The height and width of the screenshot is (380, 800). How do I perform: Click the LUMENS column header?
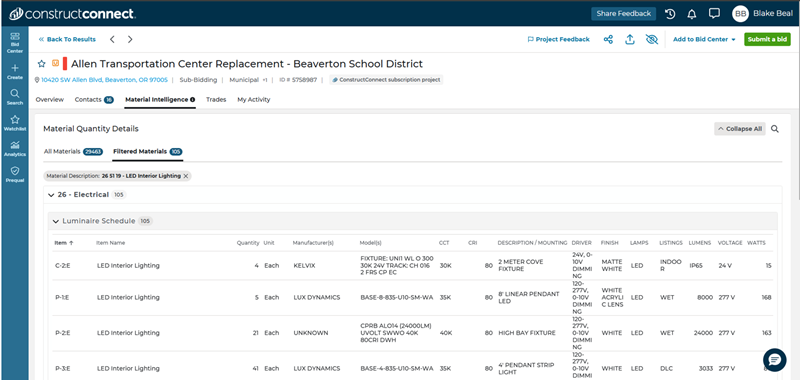(699, 243)
